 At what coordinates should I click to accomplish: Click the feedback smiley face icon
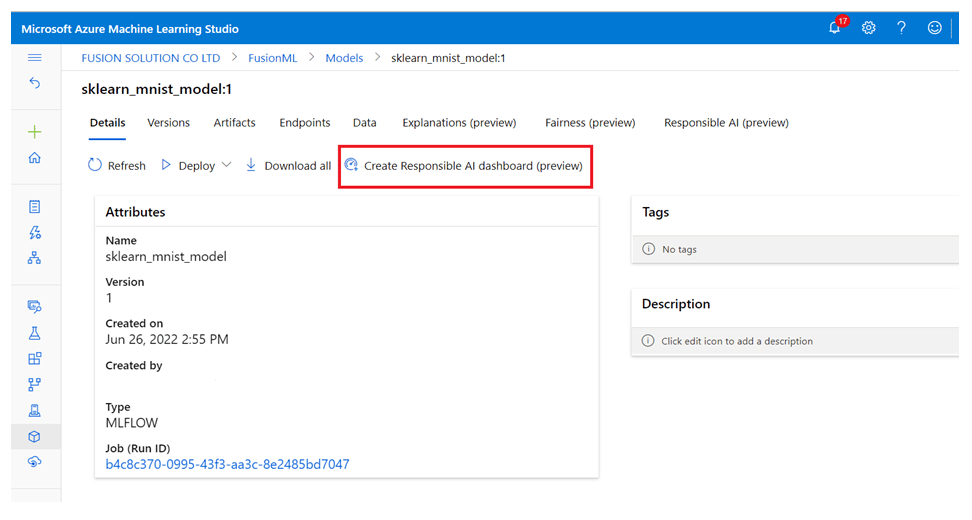coord(934,28)
